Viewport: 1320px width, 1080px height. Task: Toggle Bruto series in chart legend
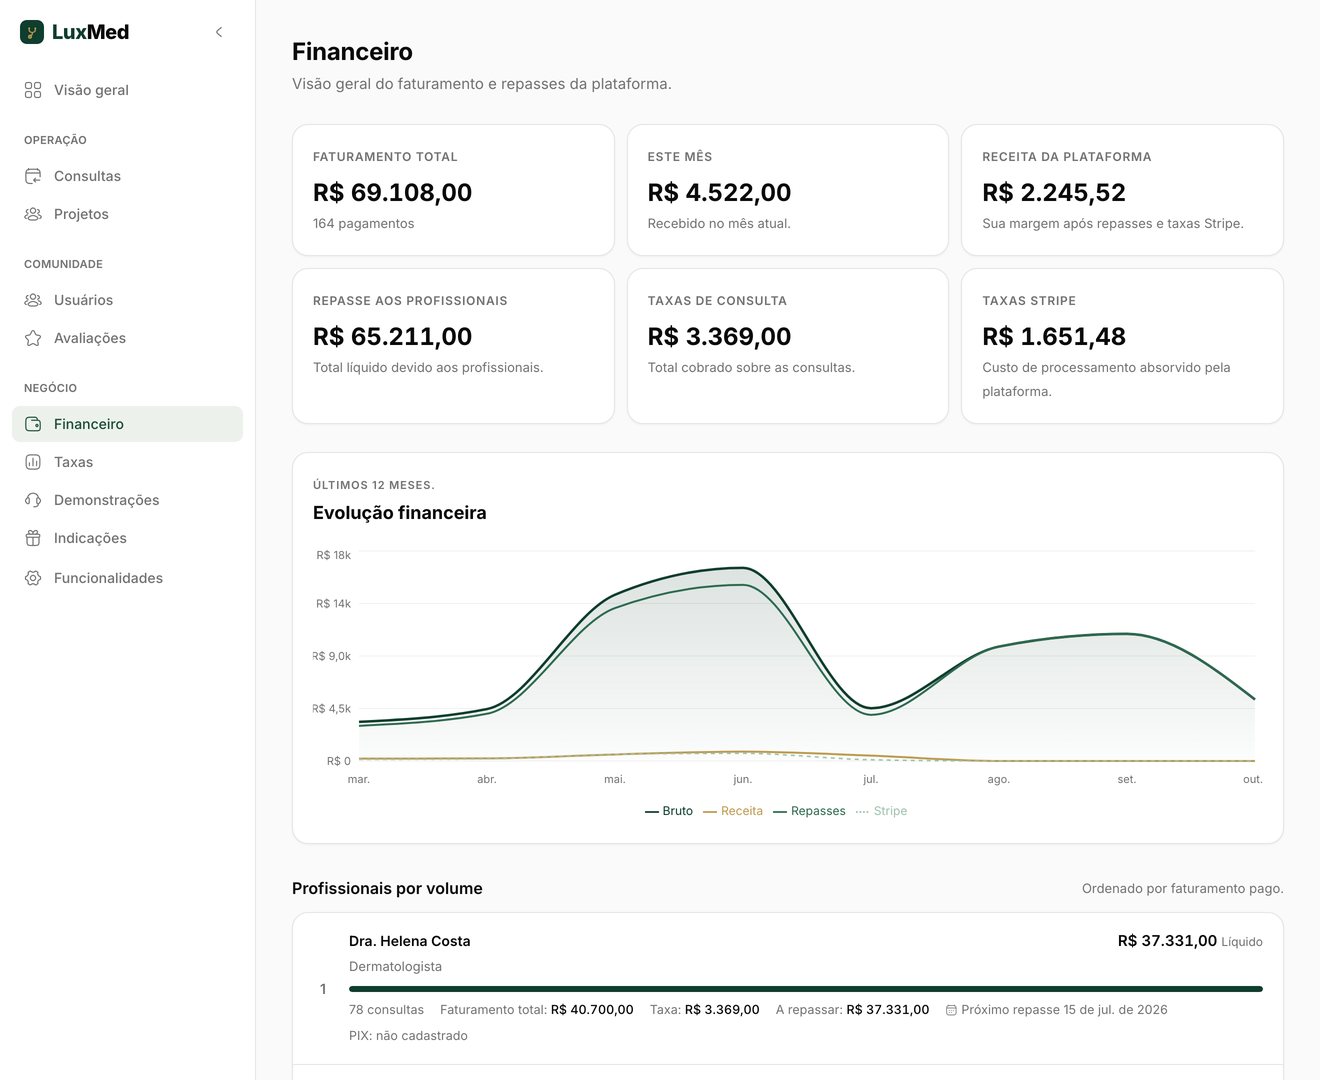click(x=669, y=811)
